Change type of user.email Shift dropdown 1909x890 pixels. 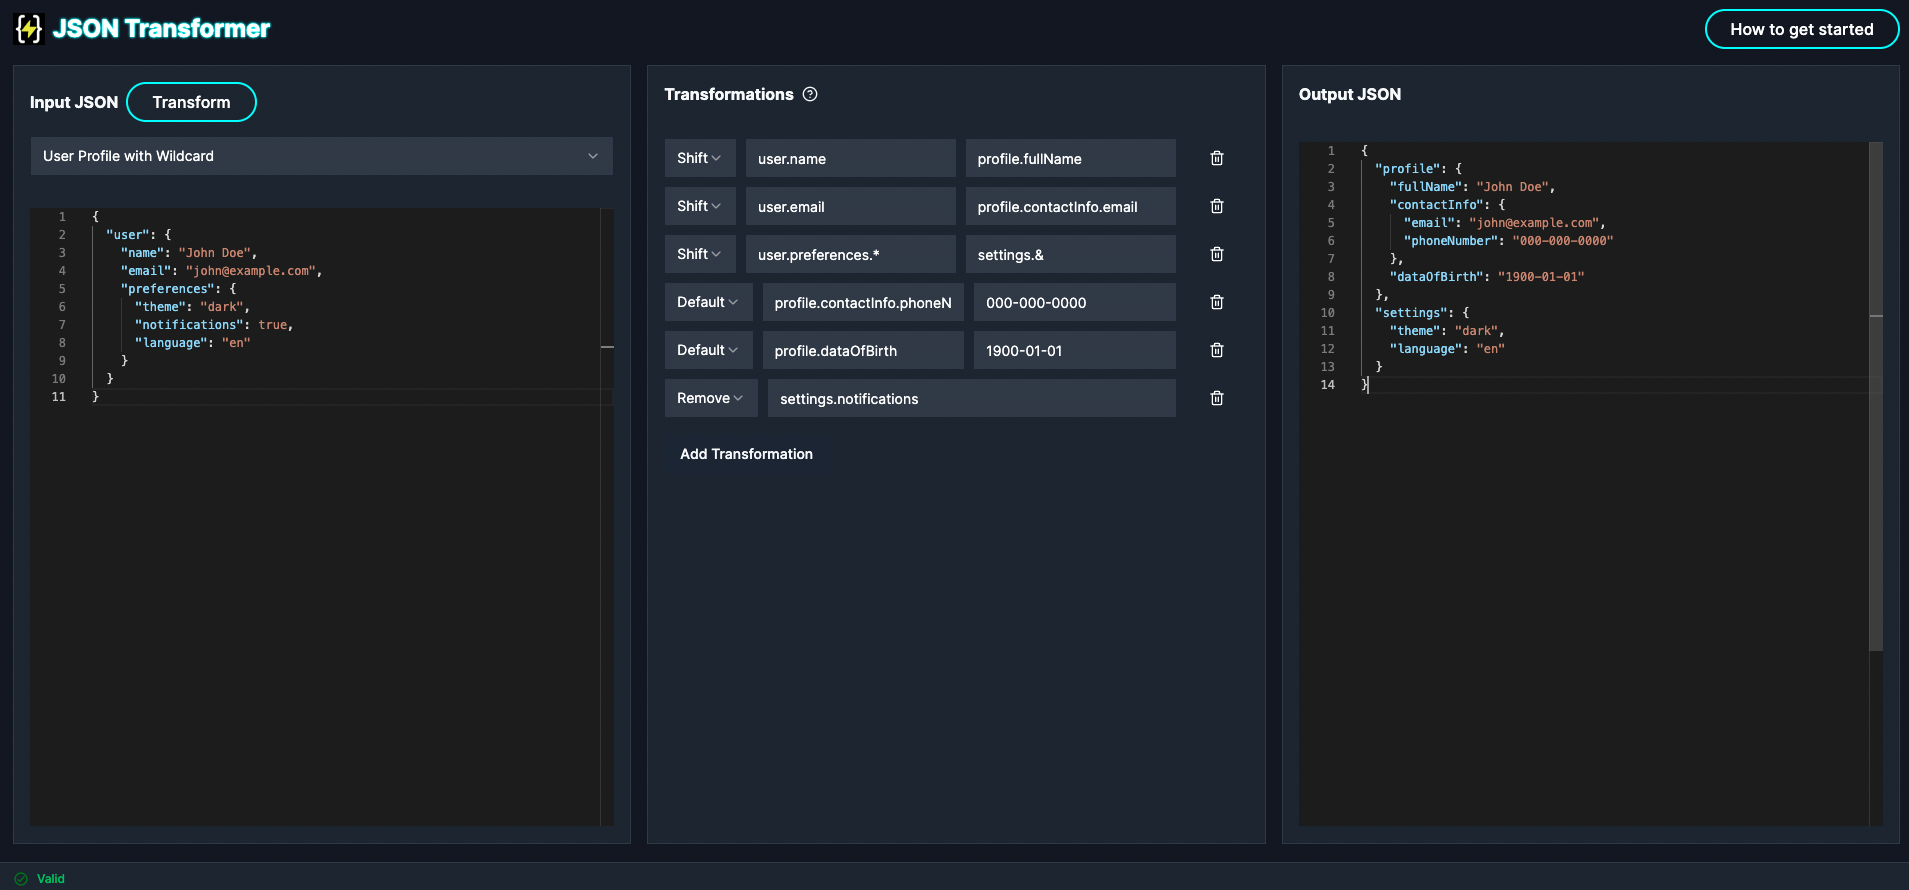[699, 206]
